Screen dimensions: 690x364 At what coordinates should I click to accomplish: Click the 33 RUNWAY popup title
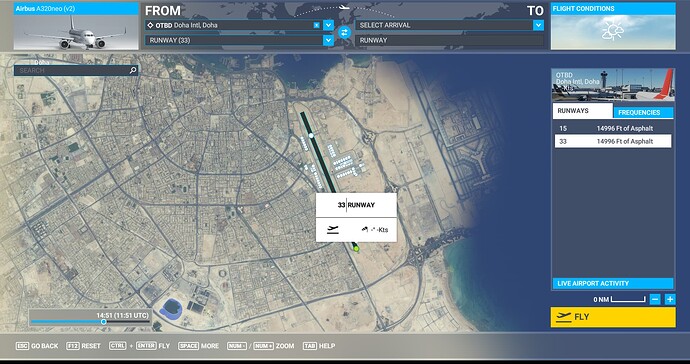point(356,205)
